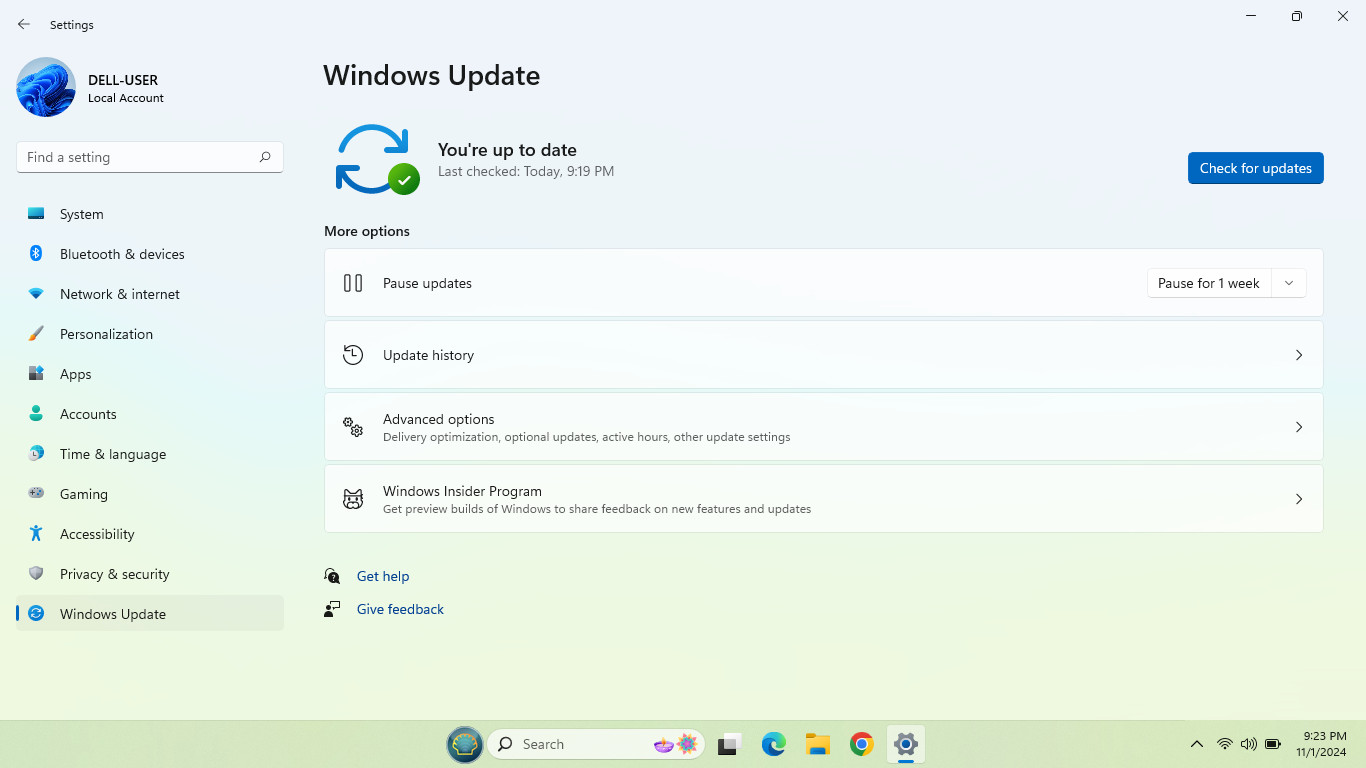Click the Settings gear icon on taskbar
The height and width of the screenshot is (768, 1366).
906,744
